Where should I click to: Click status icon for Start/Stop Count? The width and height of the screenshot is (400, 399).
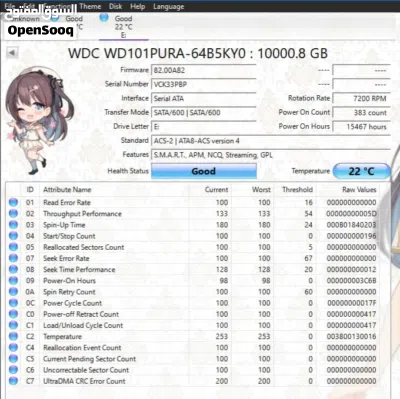click(x=13, y=236)
